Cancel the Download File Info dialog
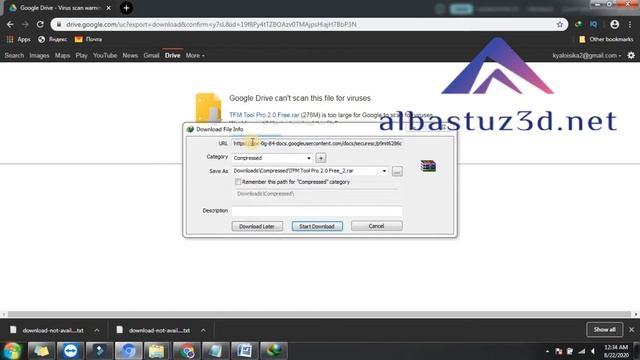The image size is (640, 360). pyautogui.click(x=376, y=226)
